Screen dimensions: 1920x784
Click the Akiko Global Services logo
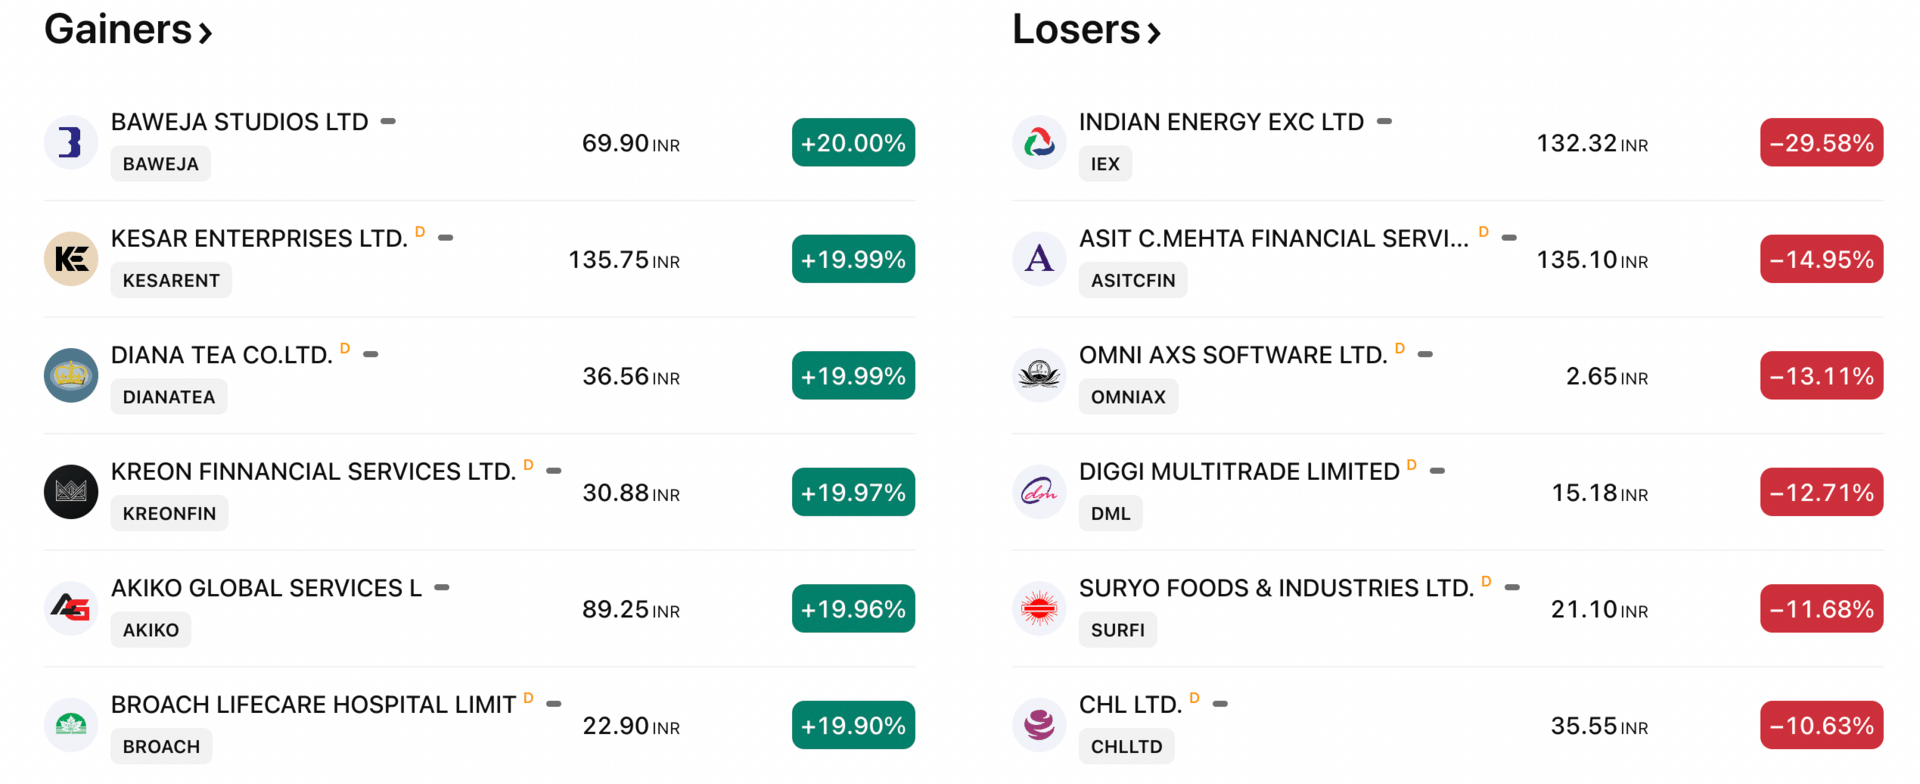click(x=71, y=608)
